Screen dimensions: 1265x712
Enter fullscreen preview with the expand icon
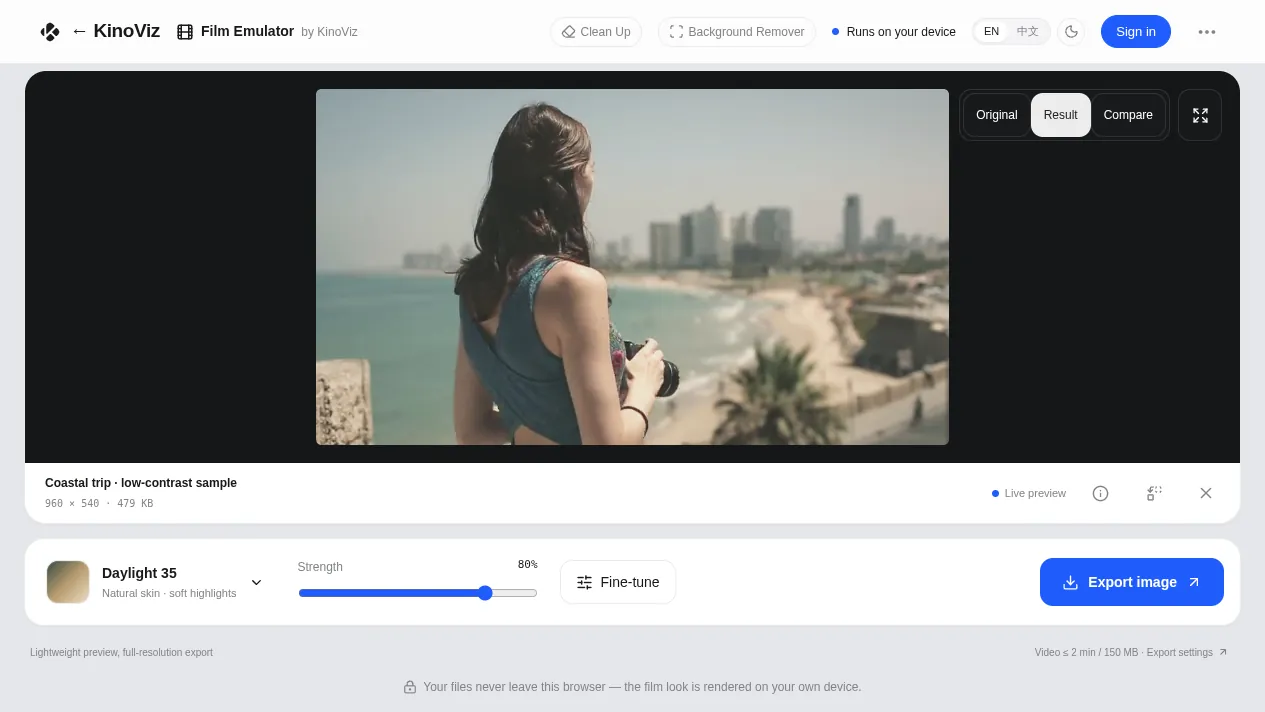pos(1200,115)
